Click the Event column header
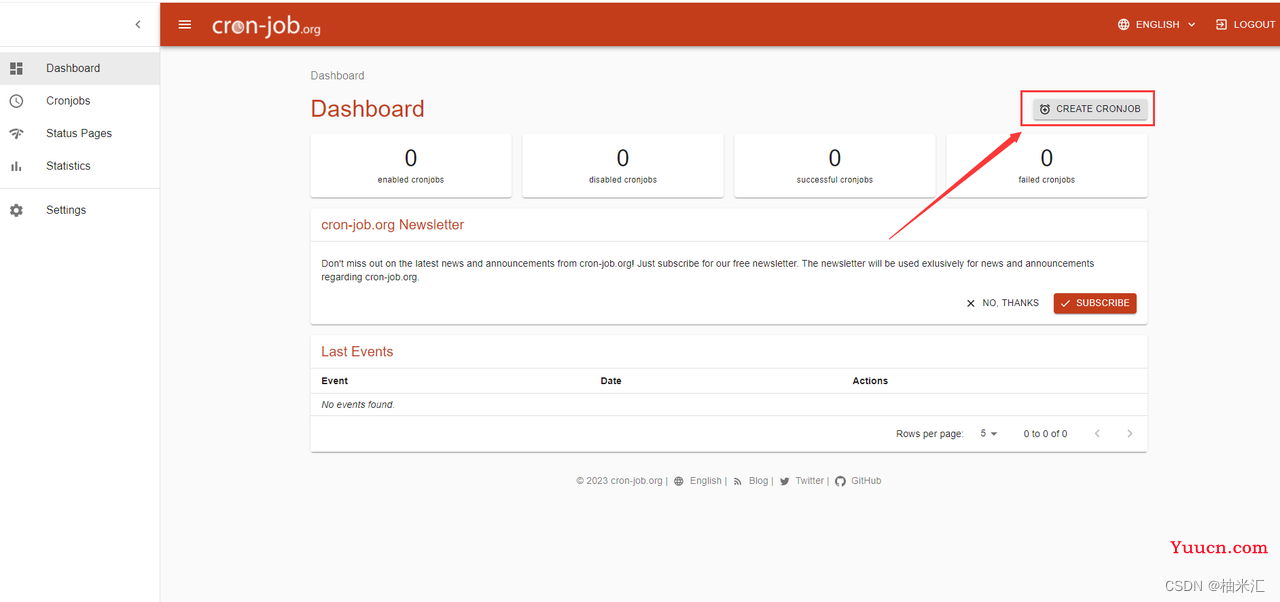The image size is (1280, 602). point(335,381)
